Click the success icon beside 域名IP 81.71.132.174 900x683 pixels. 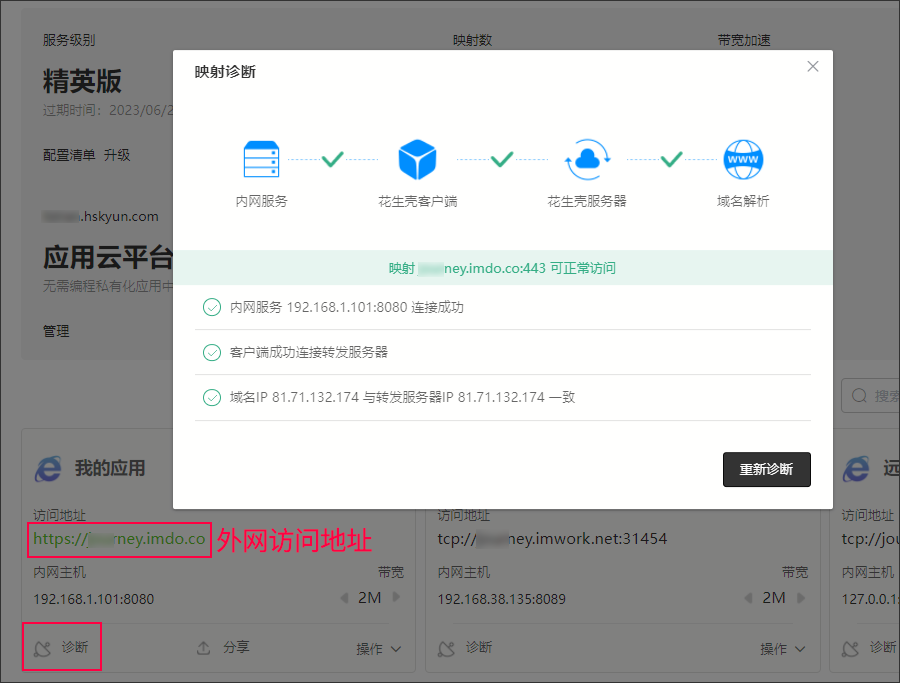coord(212,397)
